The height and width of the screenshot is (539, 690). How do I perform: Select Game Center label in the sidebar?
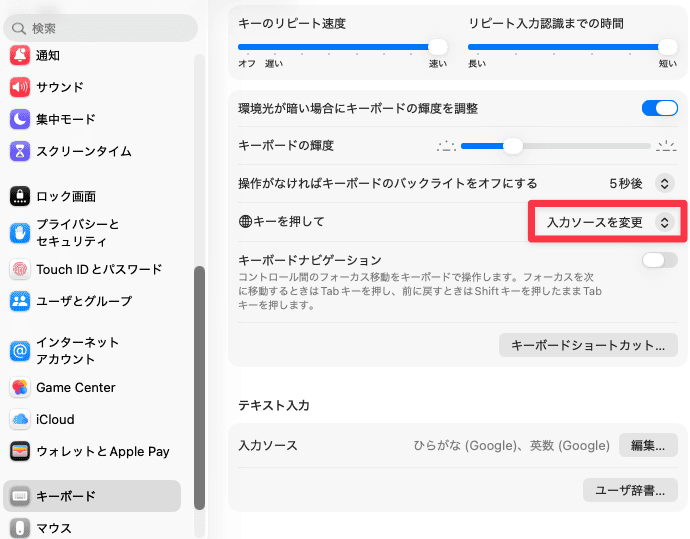[76, 387]
